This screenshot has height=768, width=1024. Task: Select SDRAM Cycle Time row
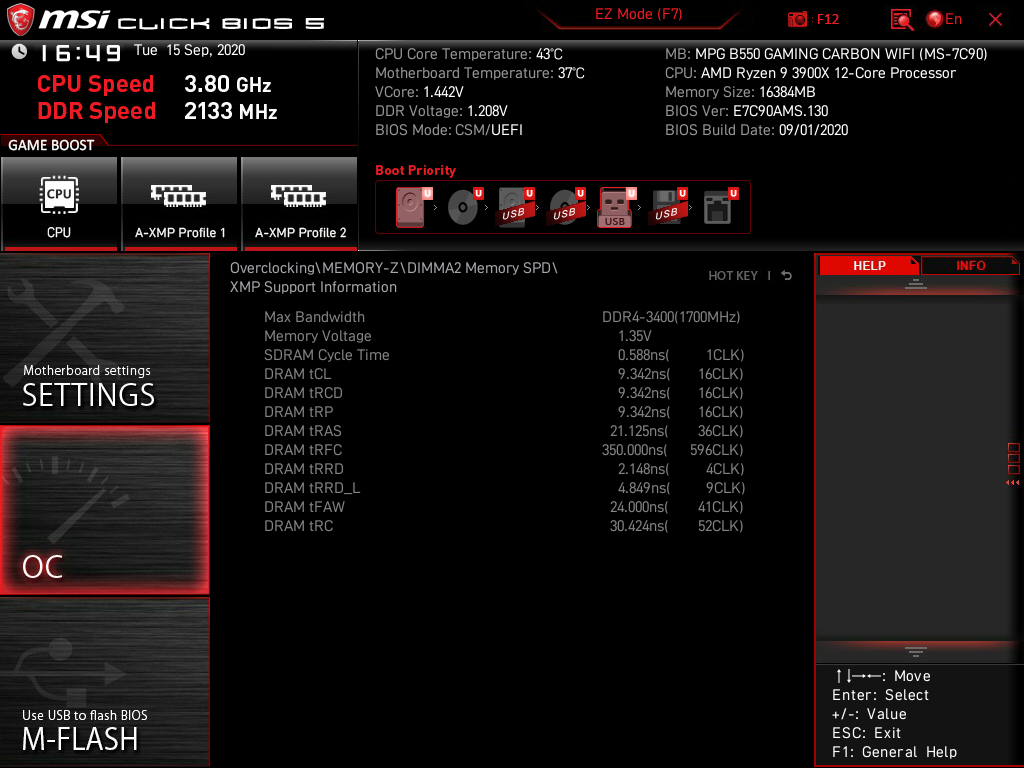(503, 355)
